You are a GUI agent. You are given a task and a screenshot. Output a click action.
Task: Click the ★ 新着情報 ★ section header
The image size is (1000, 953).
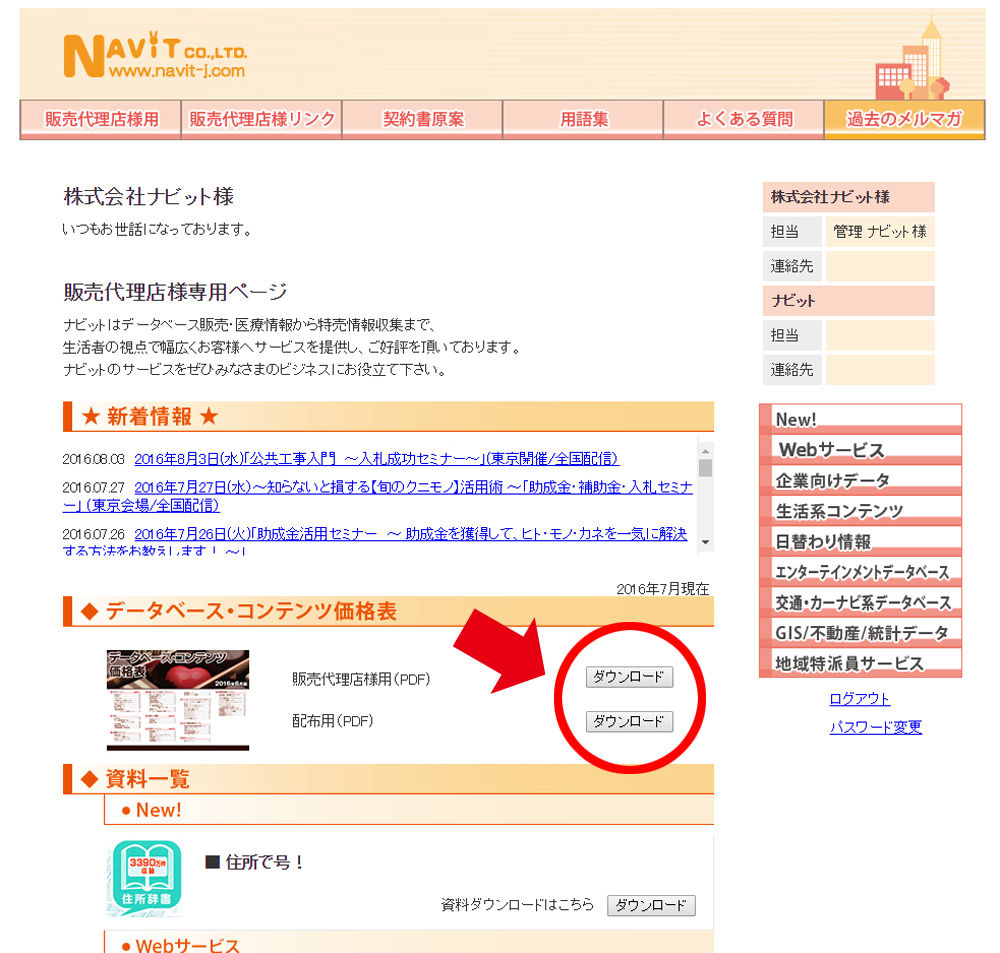pos(388,417)
